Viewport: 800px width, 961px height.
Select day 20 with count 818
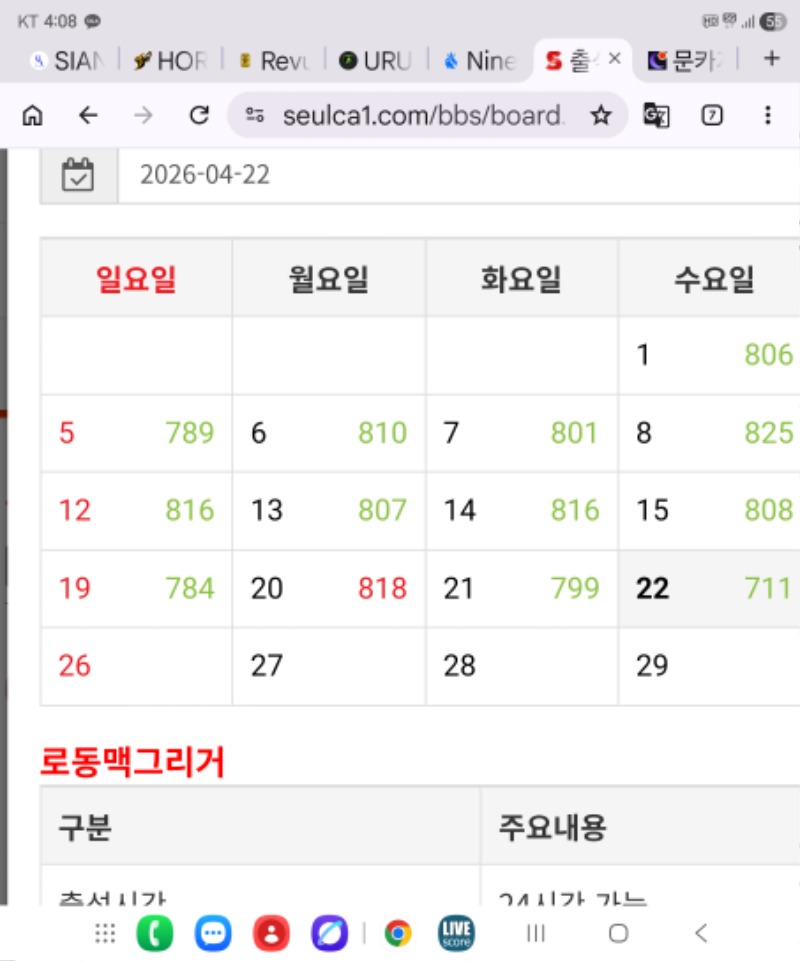pos(329,588)
